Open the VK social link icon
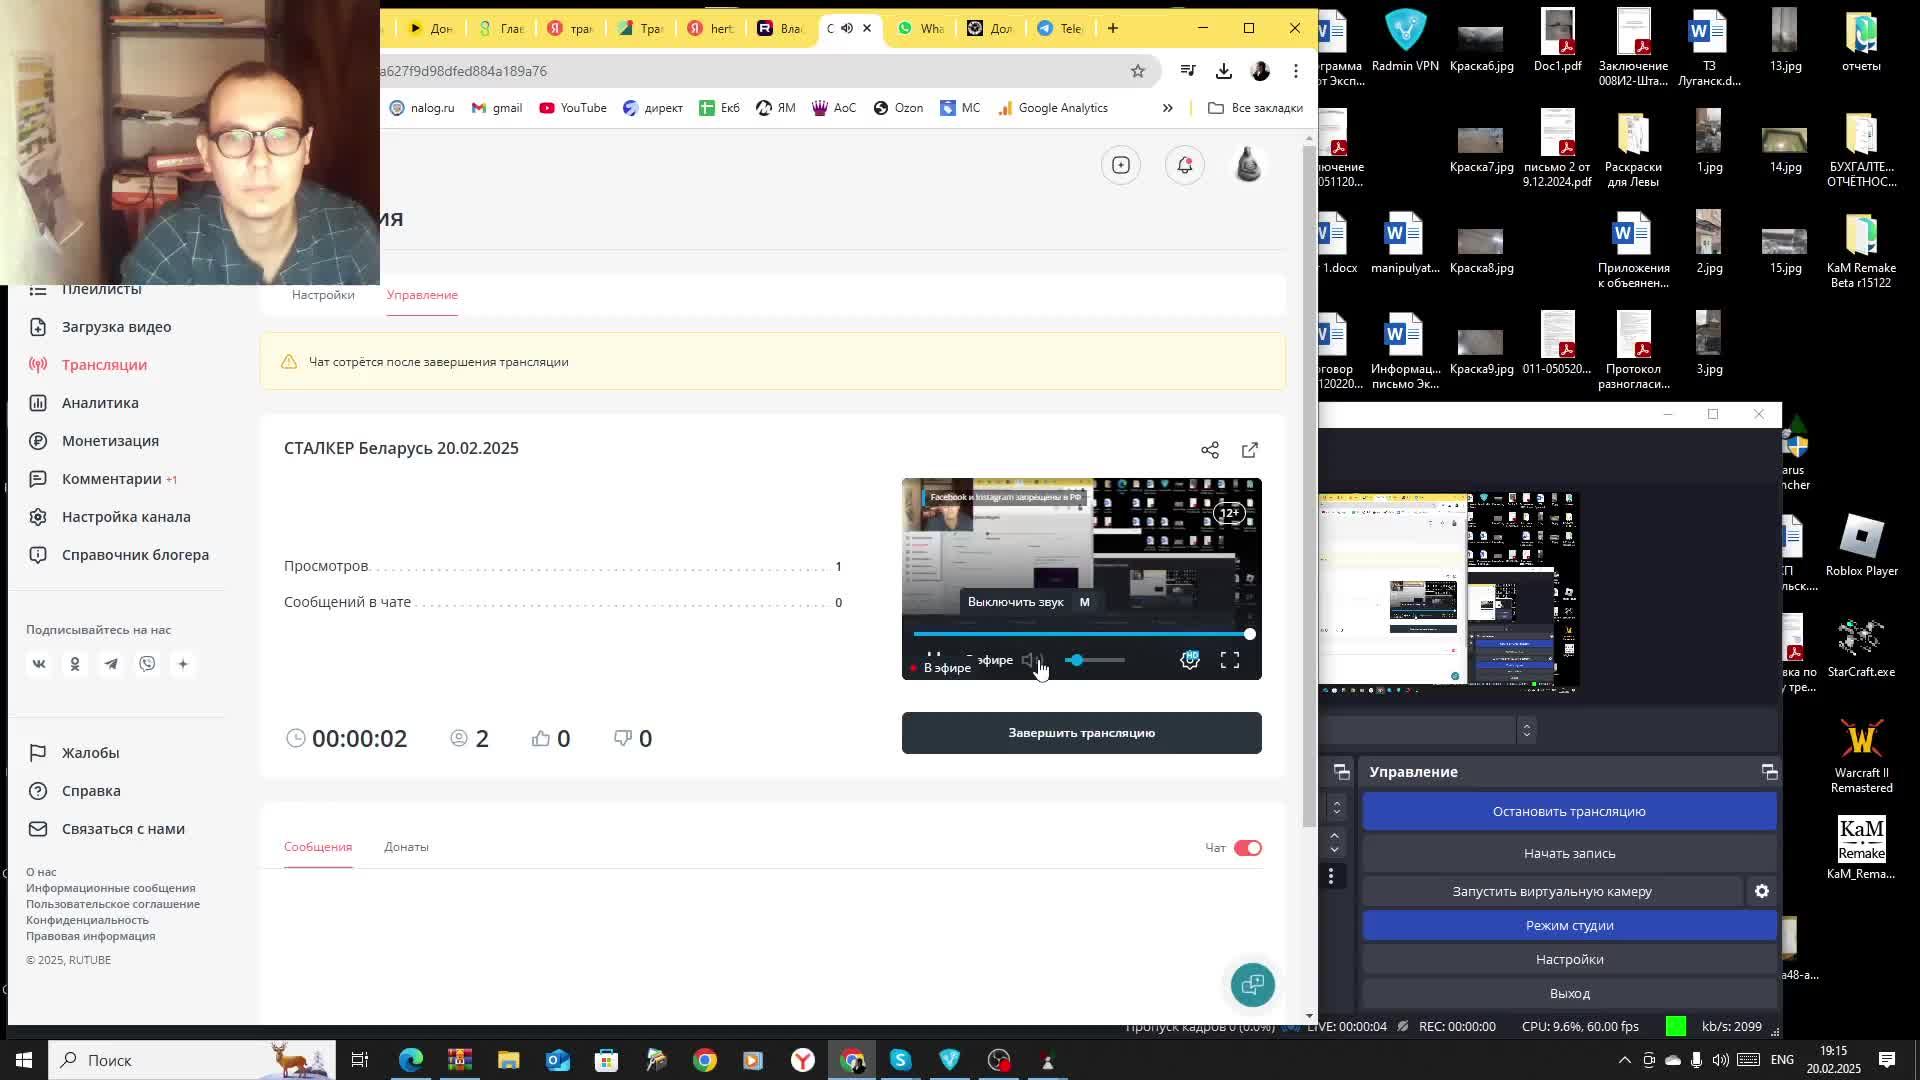Screen dimensions: 1920x1080 (x=39, y=664)
